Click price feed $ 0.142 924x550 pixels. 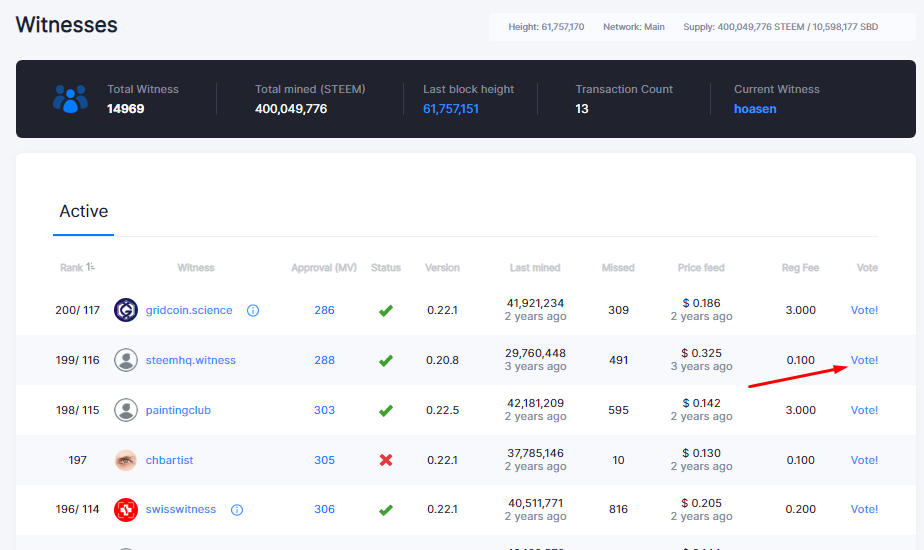[x=701, y=403]
